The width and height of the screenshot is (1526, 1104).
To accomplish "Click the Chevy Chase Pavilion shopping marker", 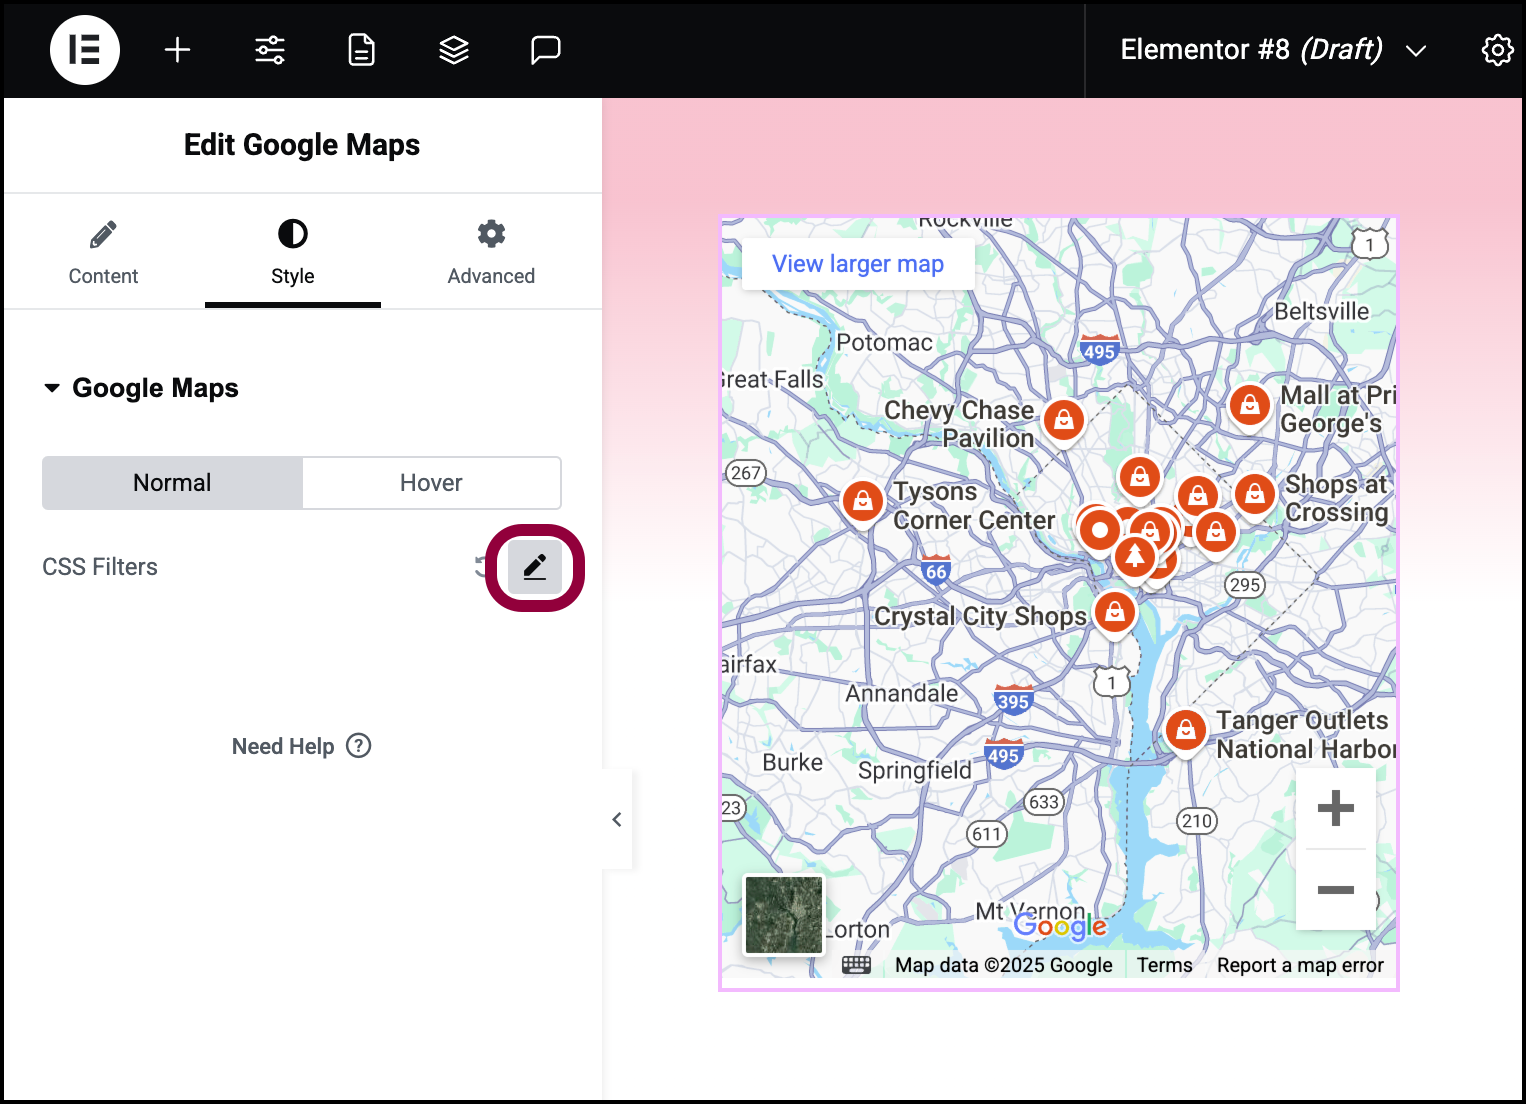I will tap(1064, 421).
